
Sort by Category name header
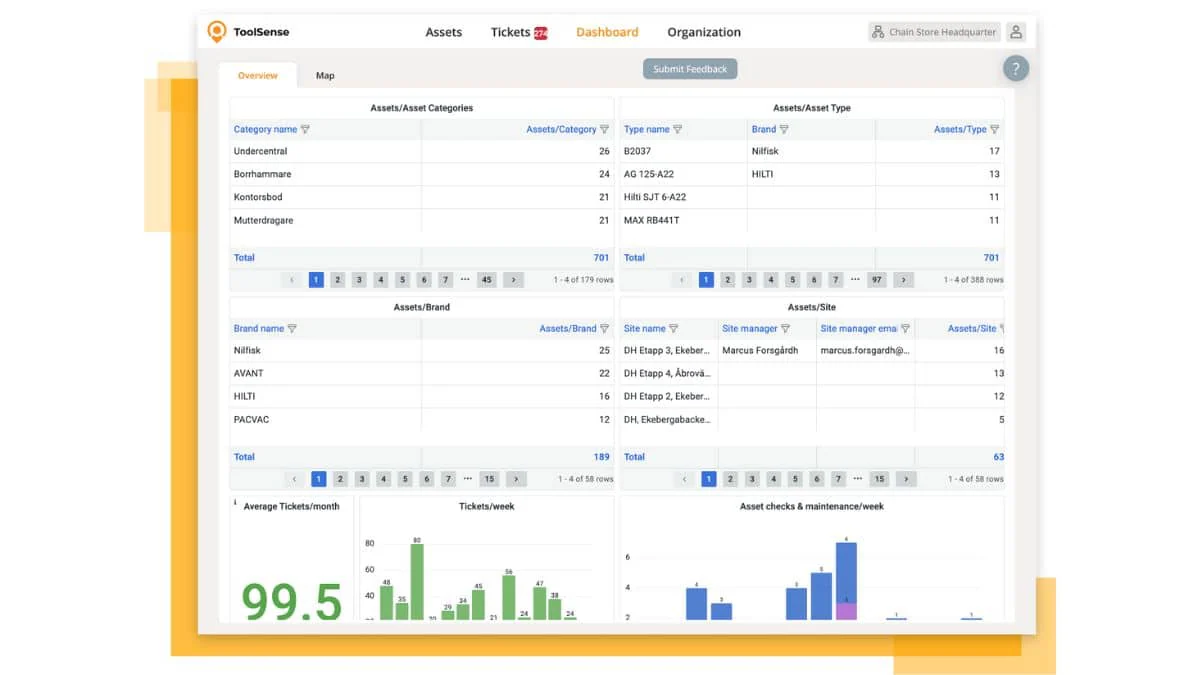265,129
